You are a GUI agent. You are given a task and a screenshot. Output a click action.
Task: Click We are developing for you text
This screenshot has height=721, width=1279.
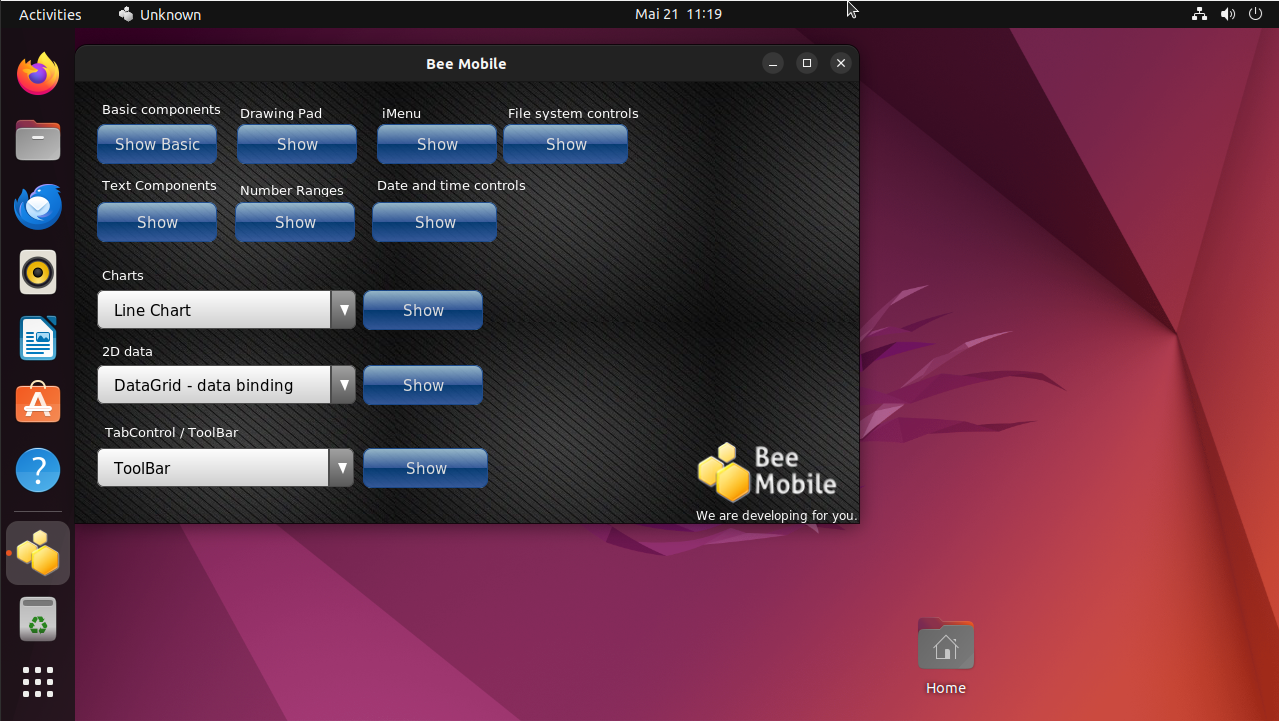pyautogui.click(x=777, y=516)
